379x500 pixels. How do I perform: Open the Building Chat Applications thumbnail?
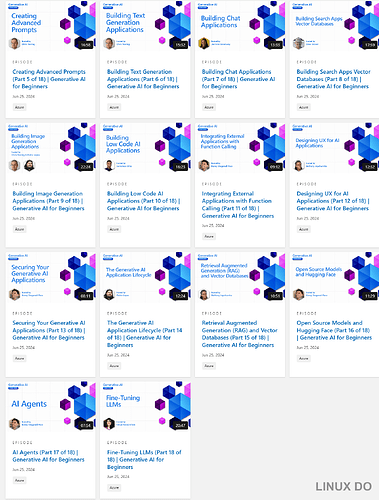240,25
